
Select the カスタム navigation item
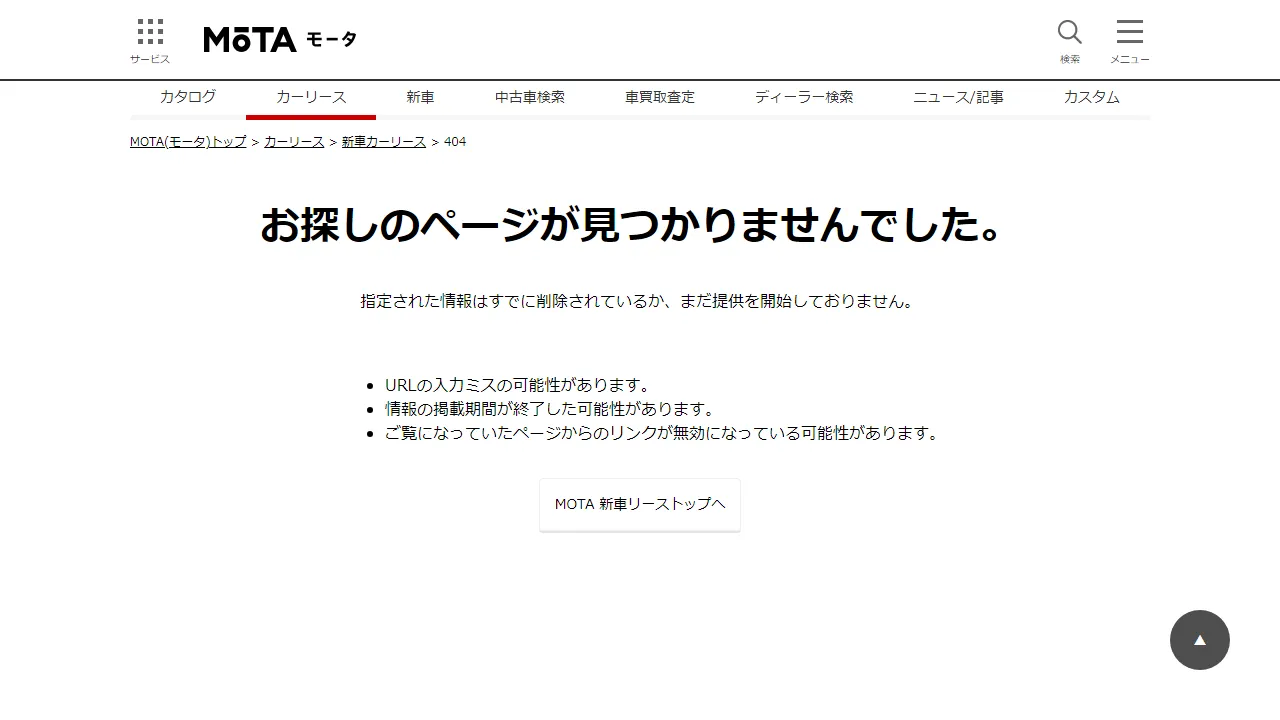click(x=1091, y=97)
